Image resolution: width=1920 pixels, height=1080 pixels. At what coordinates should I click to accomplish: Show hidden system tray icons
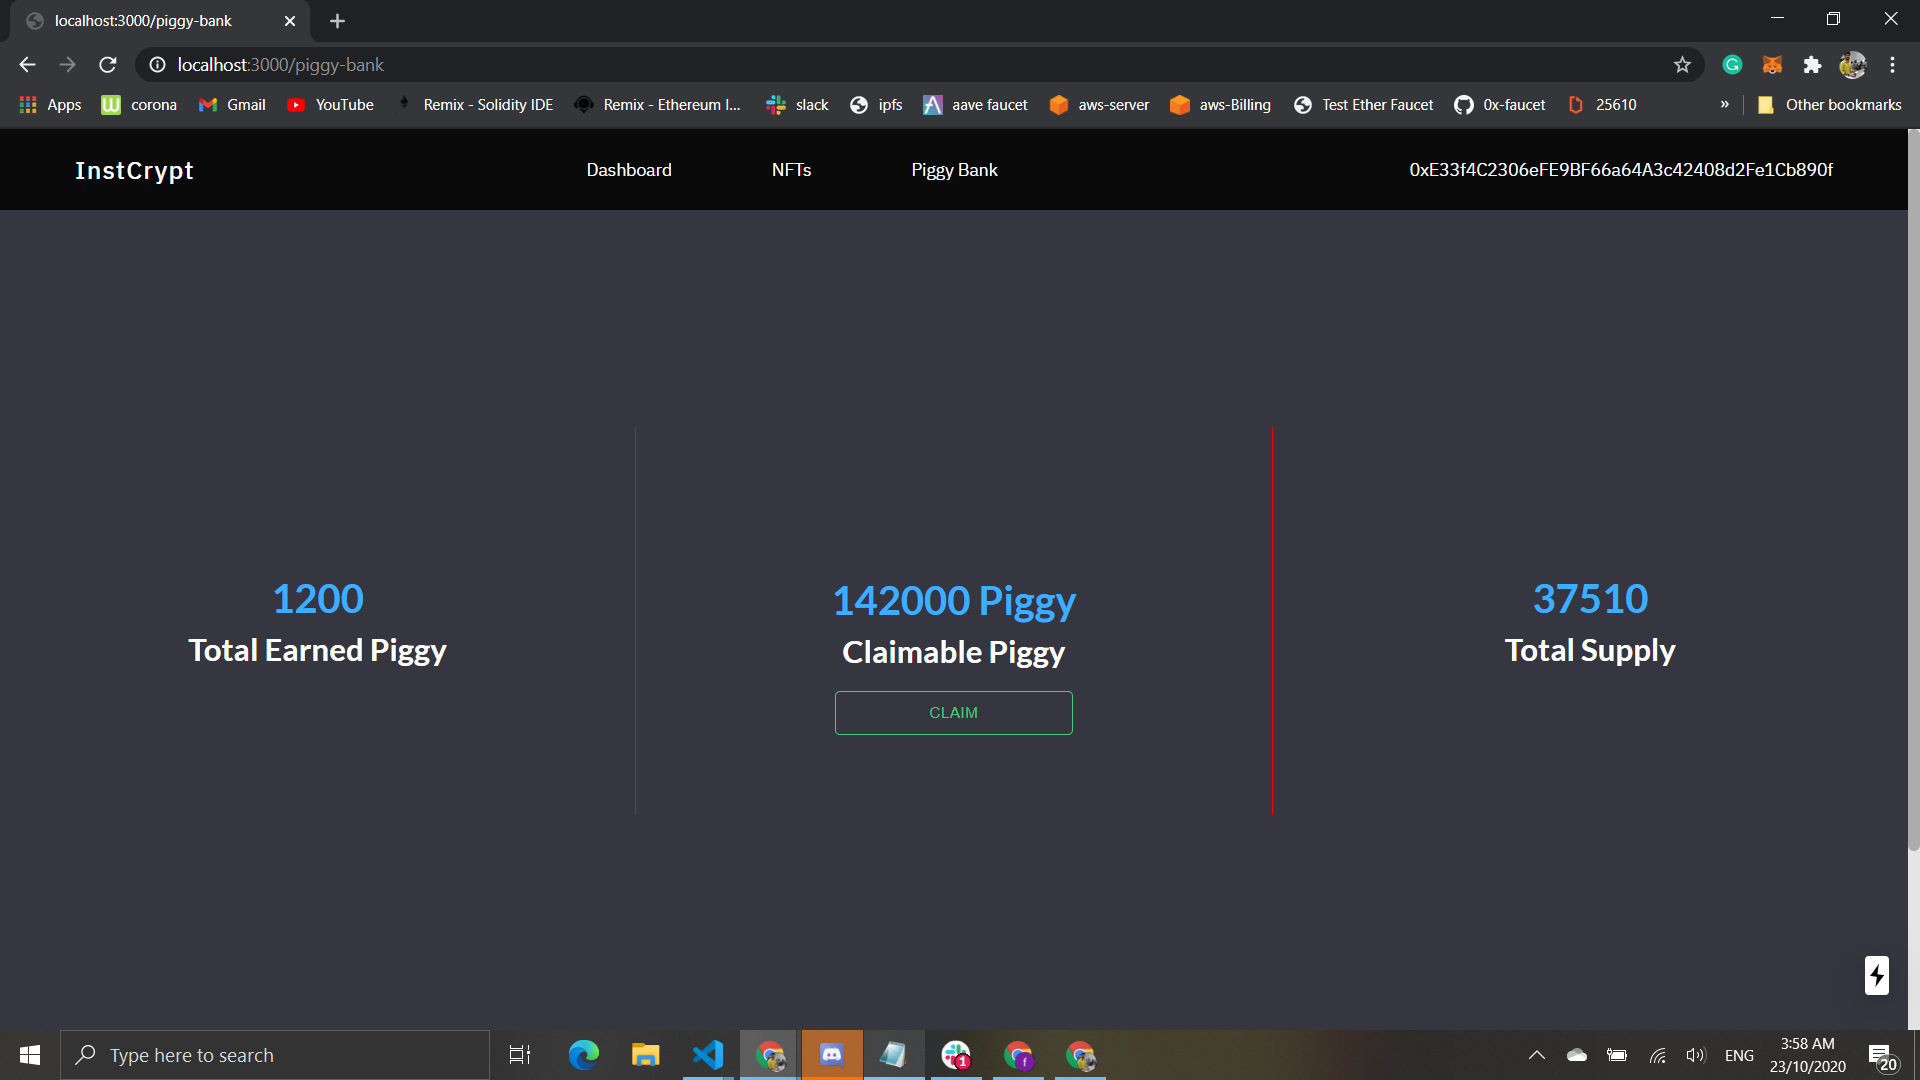coord(1537,1055)
